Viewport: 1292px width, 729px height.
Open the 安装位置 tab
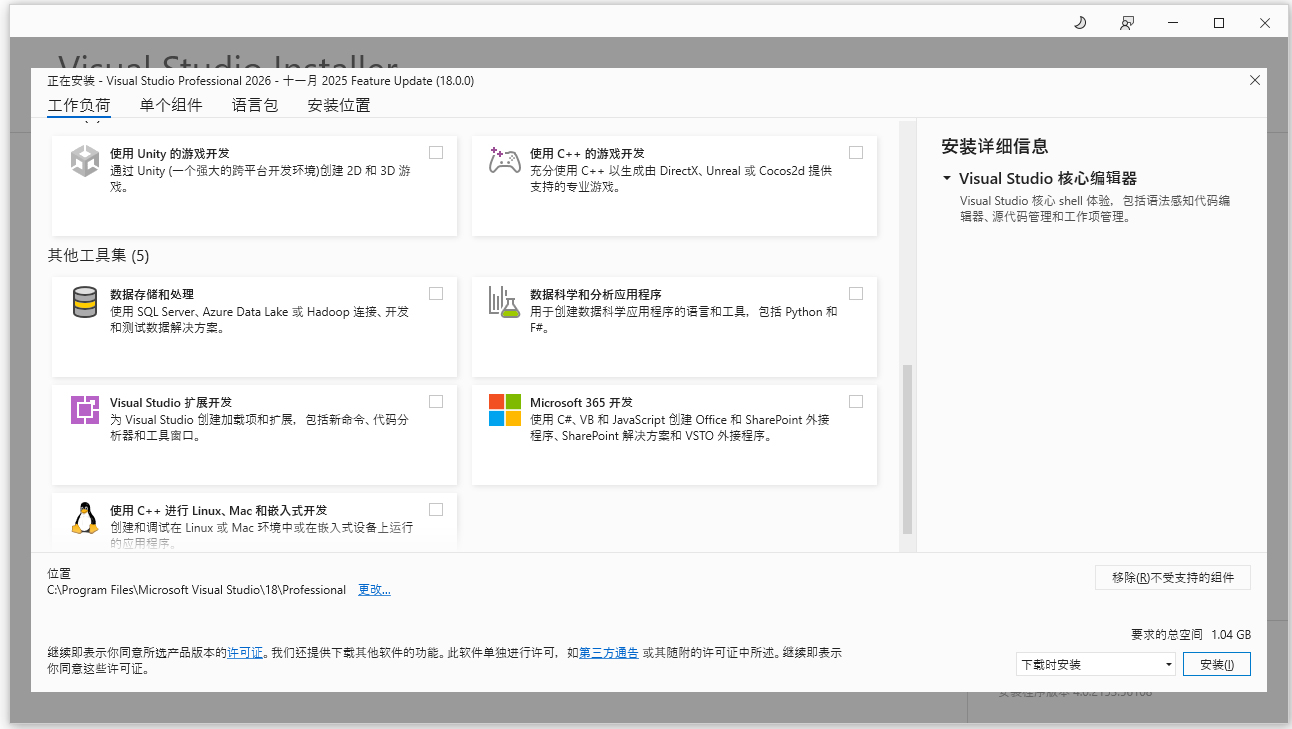click(x=339, y=105)
